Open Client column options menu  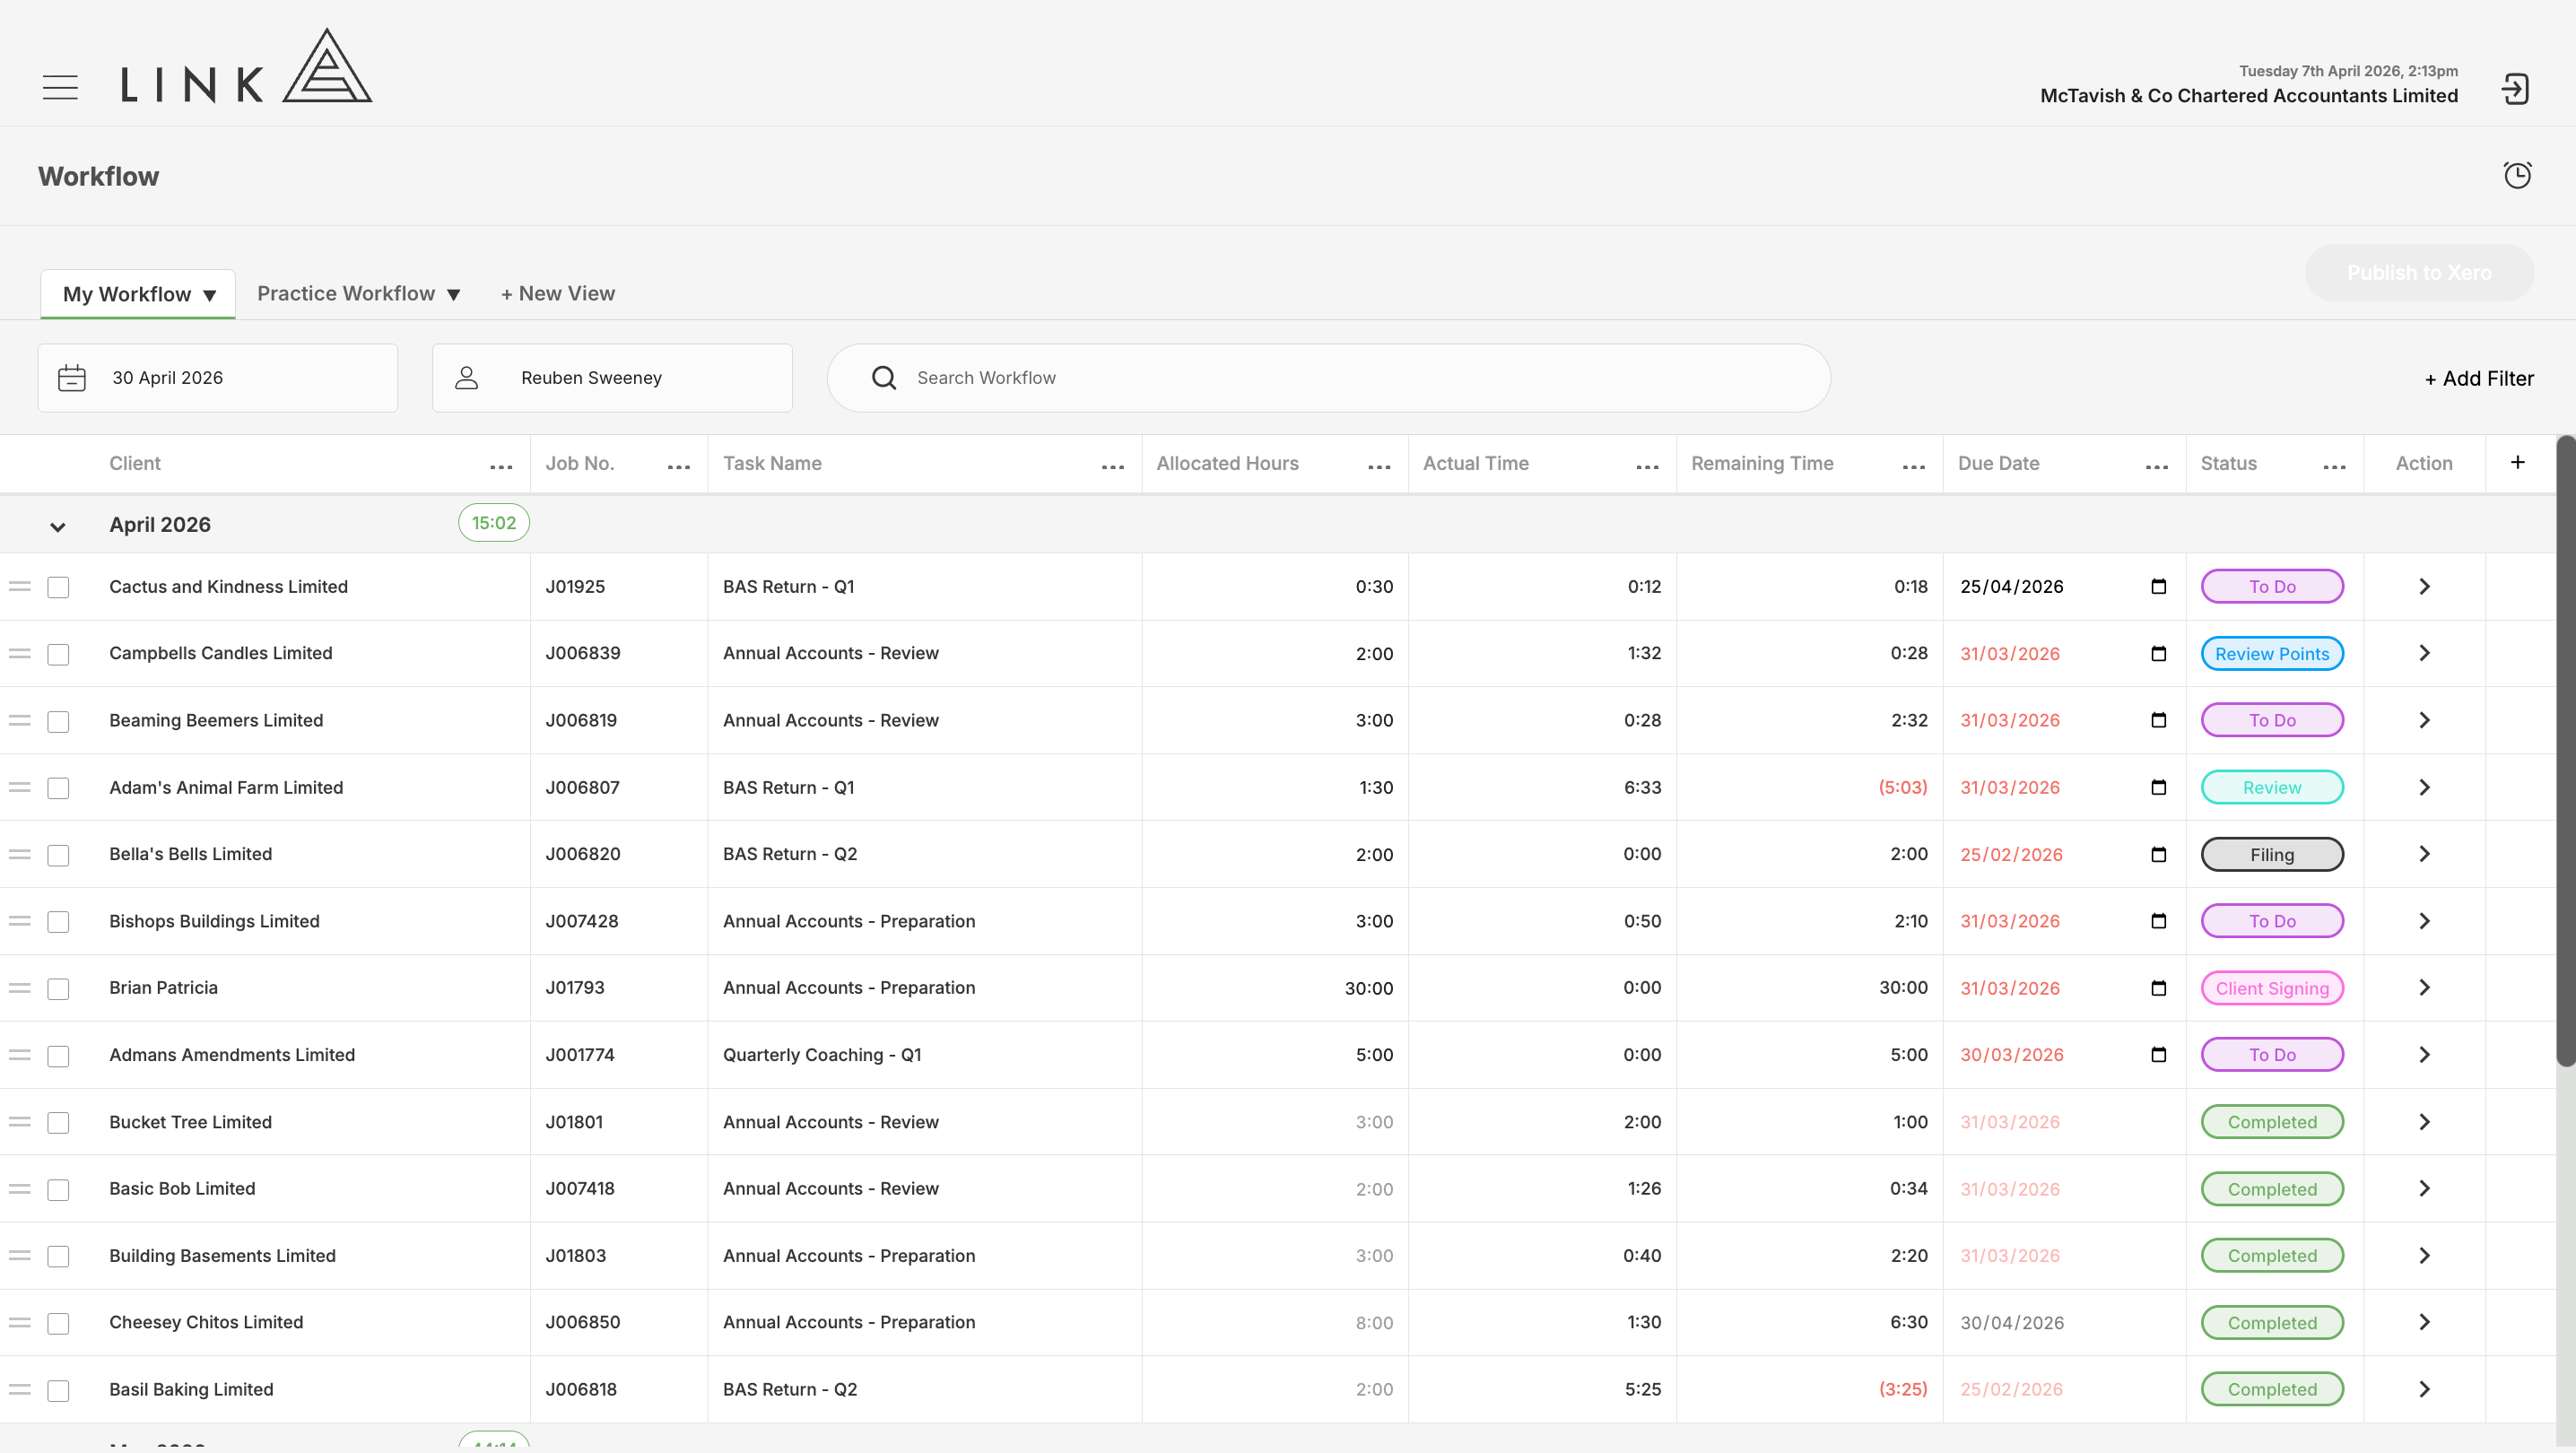(x=501, y=467)
